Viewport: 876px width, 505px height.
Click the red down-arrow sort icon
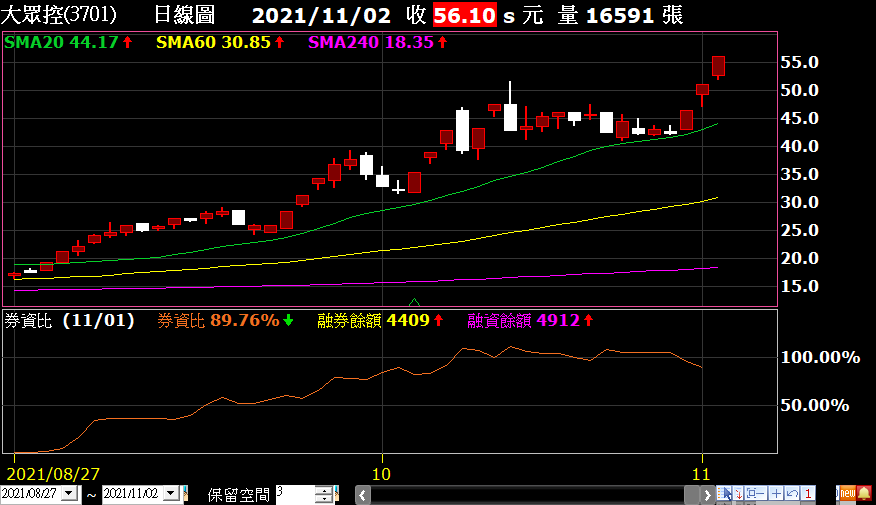738,493
